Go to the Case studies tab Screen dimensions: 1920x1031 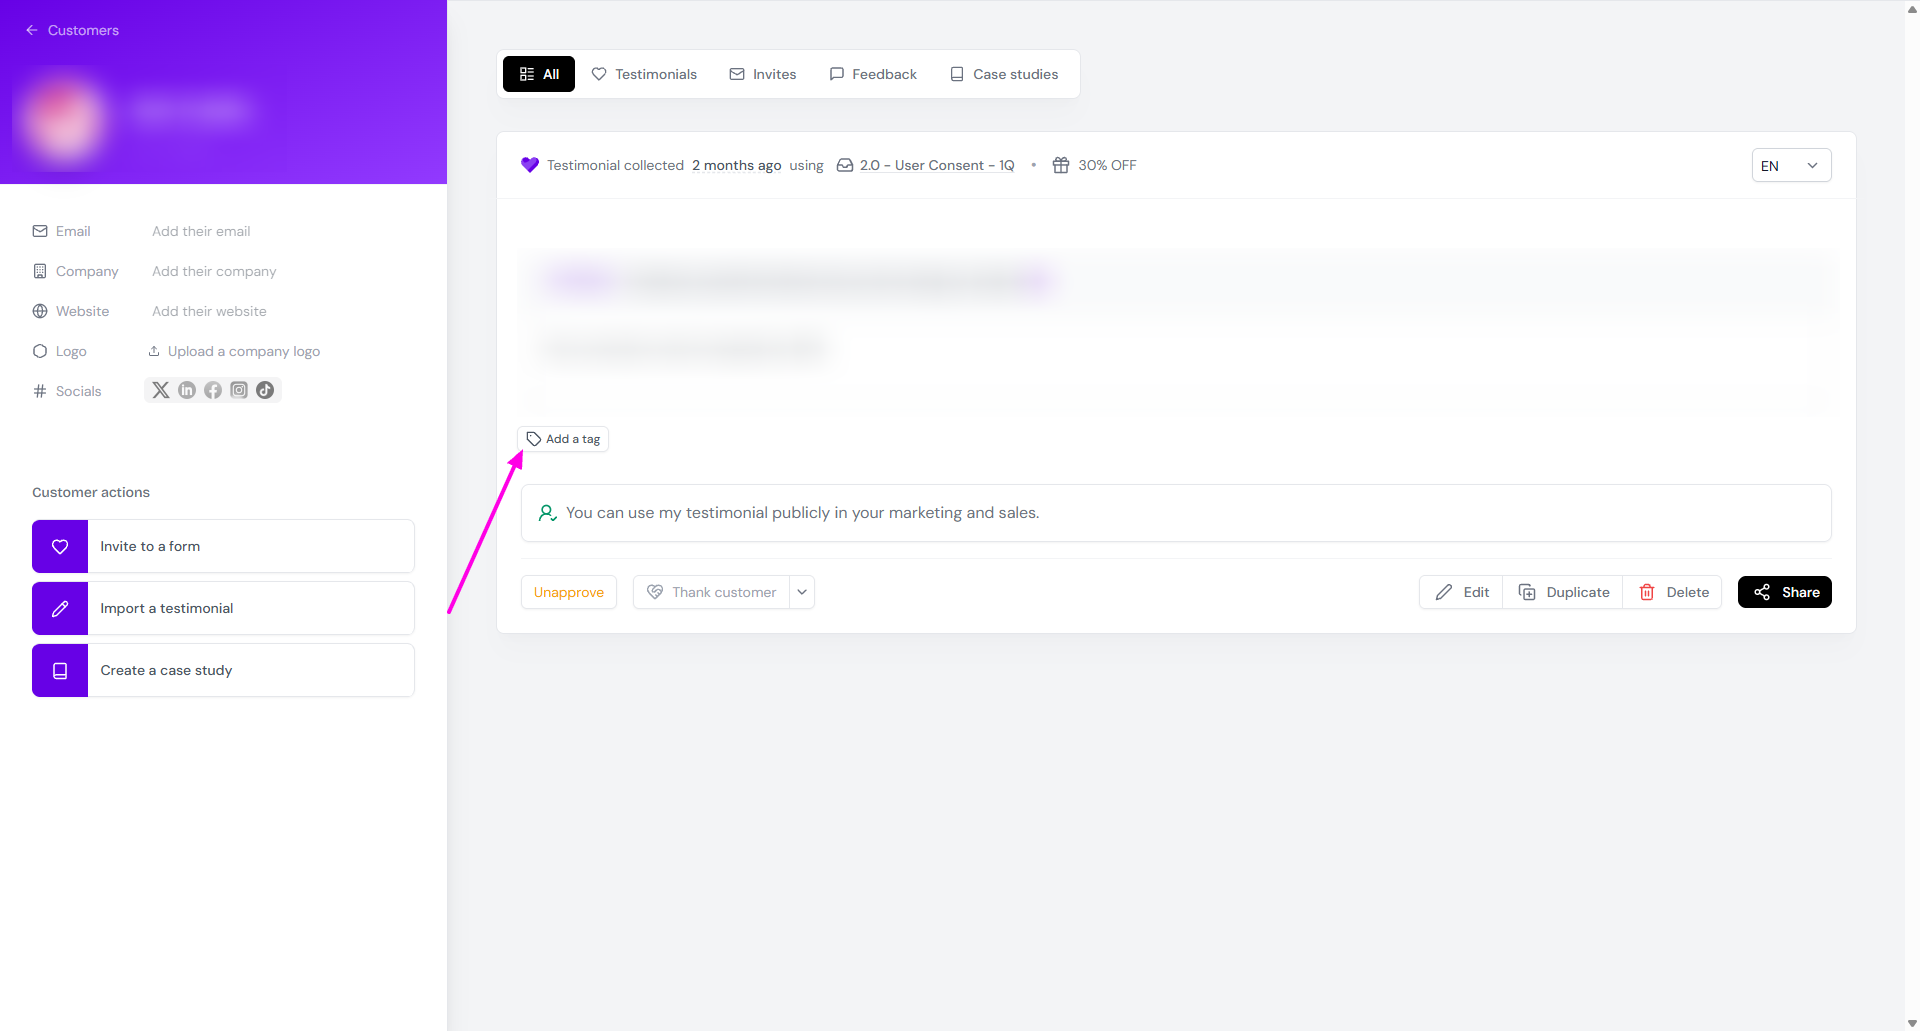click(x=1004, y=74)
